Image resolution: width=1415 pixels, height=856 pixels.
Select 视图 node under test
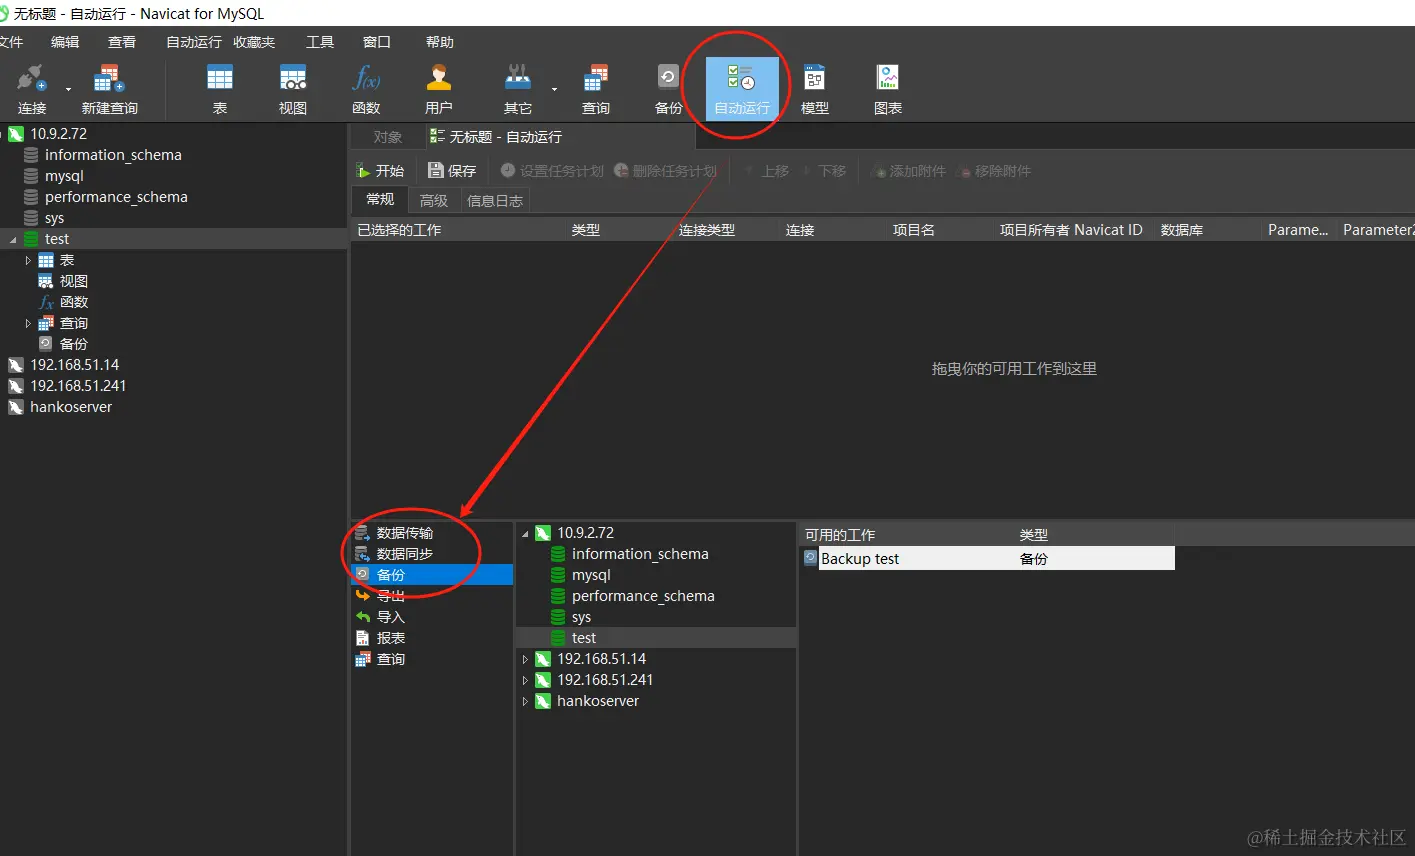(x=73, y=281)
